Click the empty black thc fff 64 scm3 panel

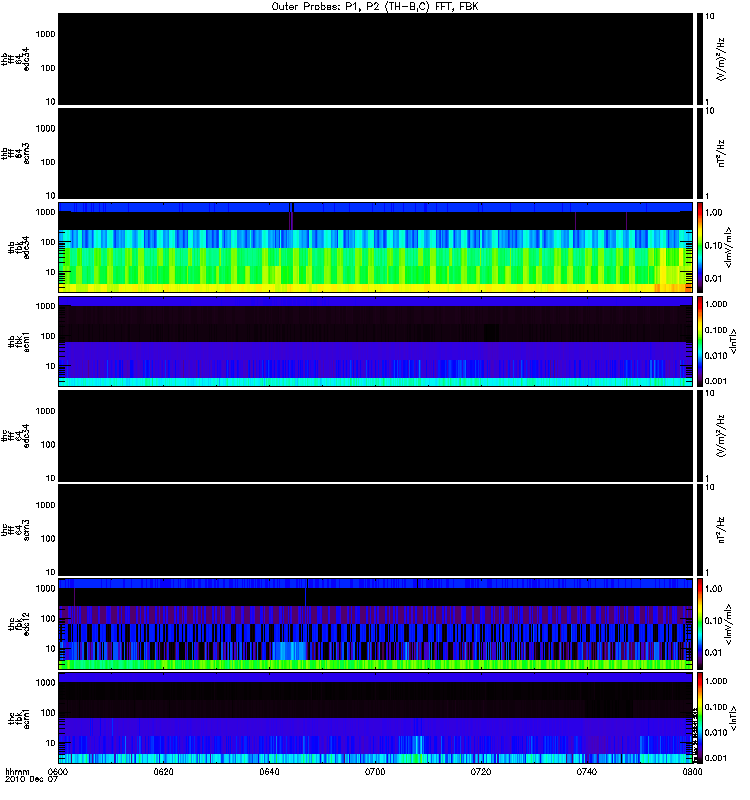[x=375, y=530]
